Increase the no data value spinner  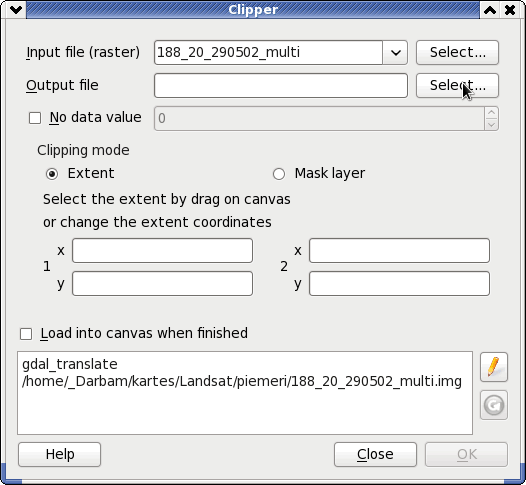click(x=491, y=112)
